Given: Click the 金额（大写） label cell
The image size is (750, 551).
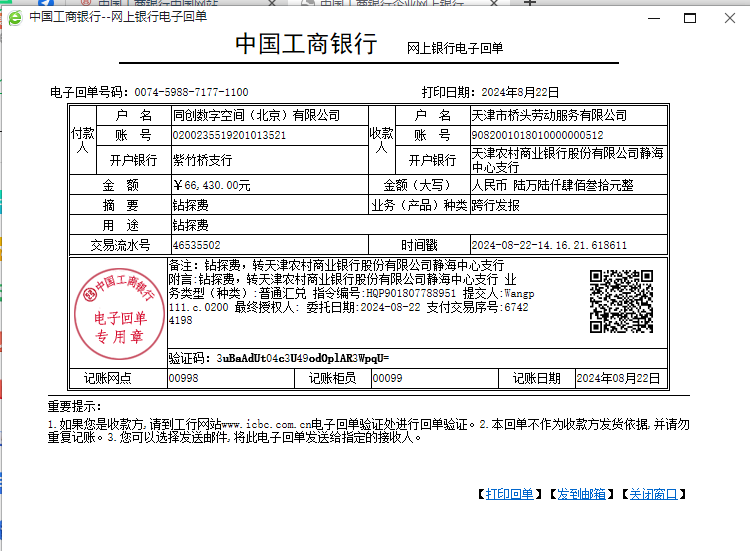Looking at the screenshot, I should coord(419,185).
